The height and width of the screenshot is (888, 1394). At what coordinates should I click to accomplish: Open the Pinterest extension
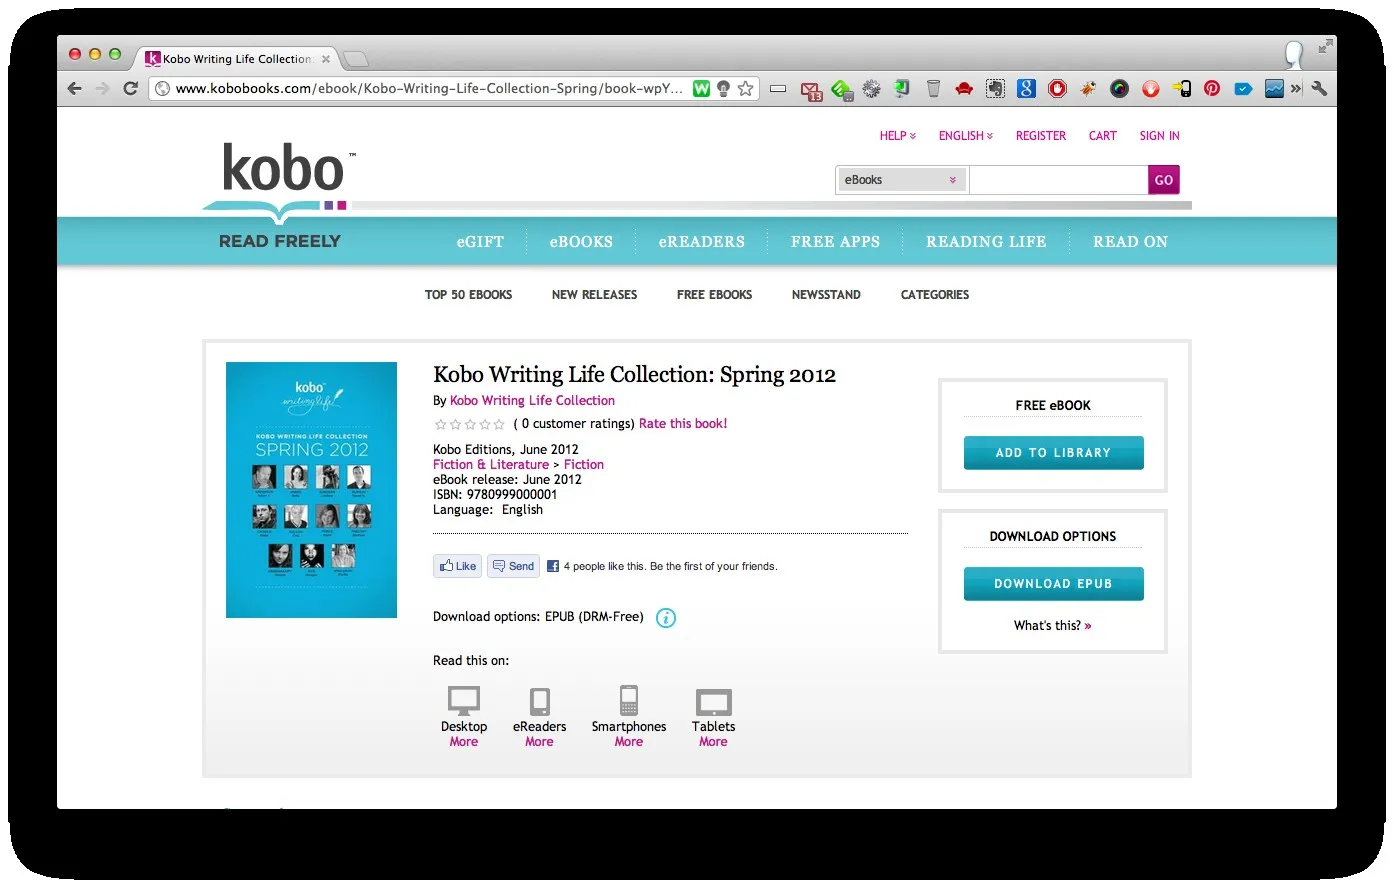[x=1212, y=89]
